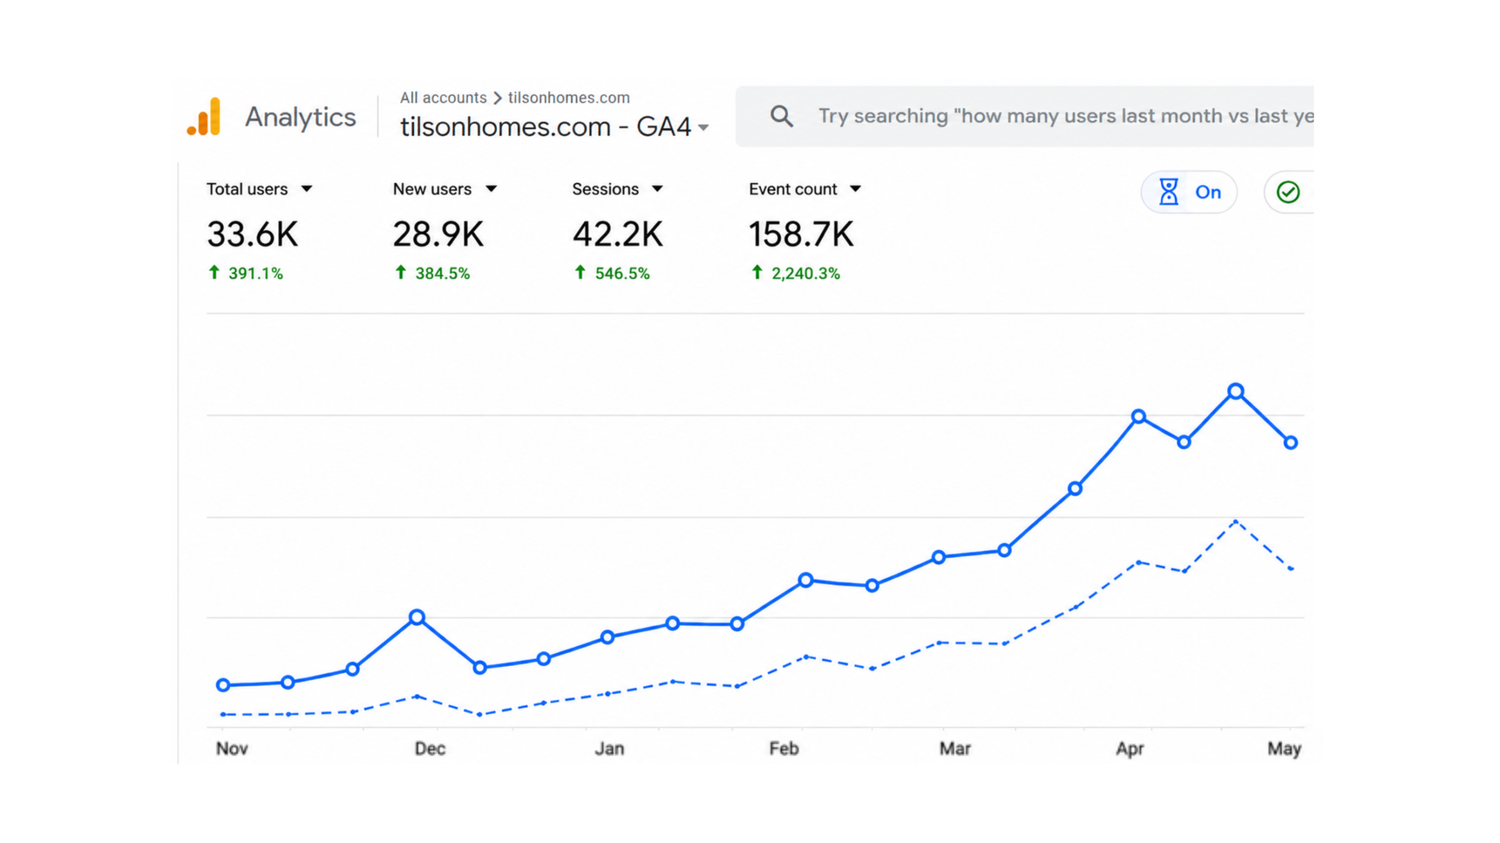Click the 2,240.3% increase indicator

point(796,273)
